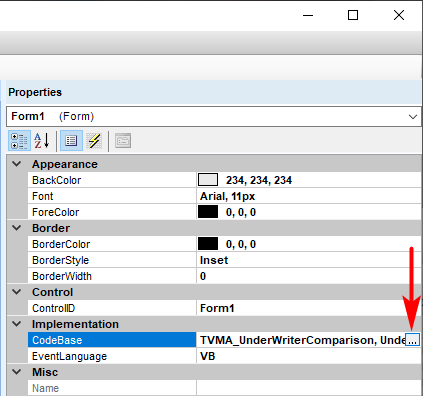Maximize the window

(x=353, y=15)
